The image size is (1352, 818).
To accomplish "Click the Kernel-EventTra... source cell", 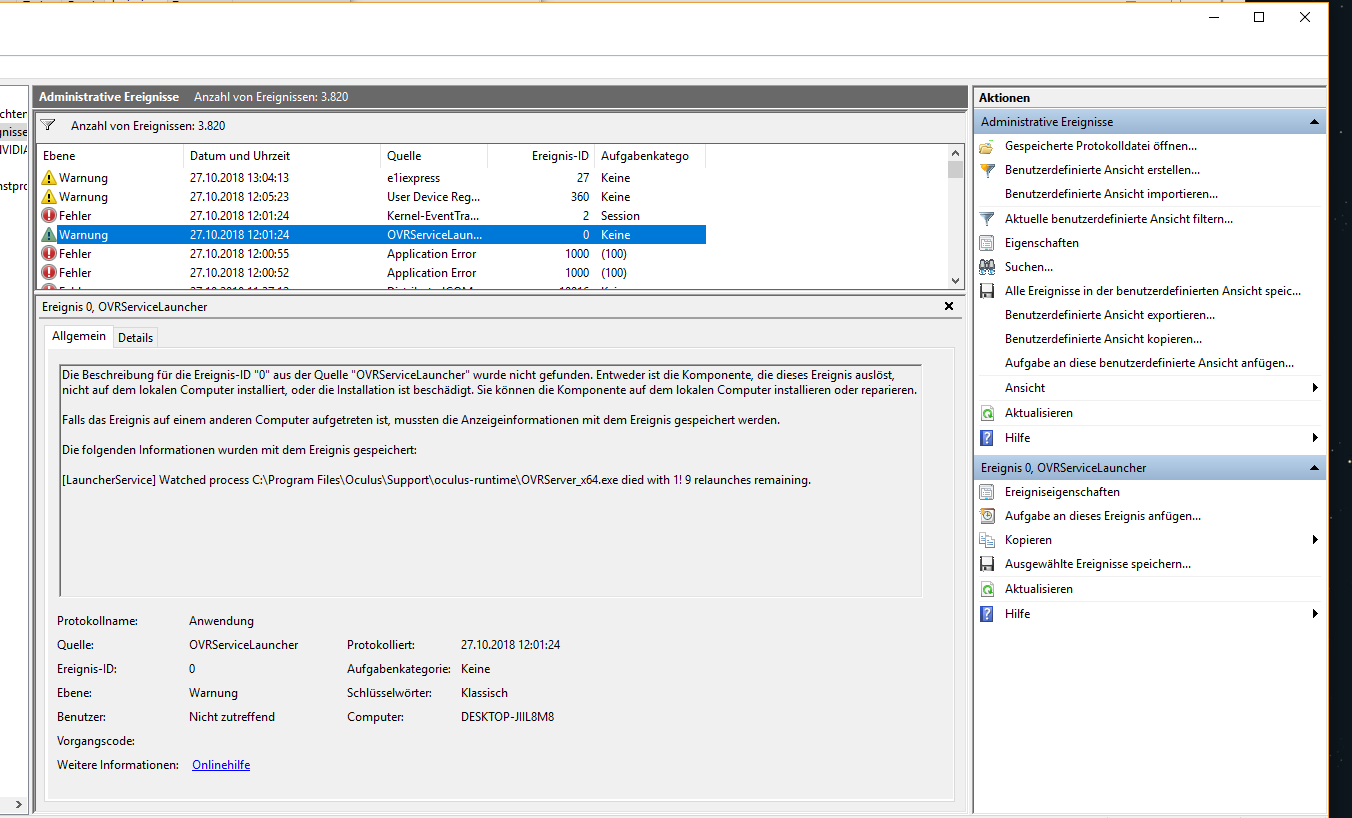I will [434, 216].
